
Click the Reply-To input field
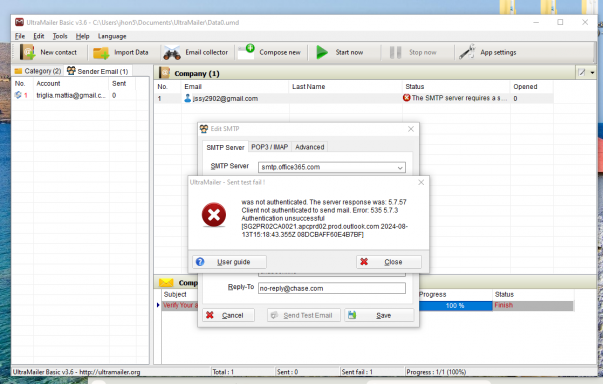pyautogui.click(x=331, y=288)
